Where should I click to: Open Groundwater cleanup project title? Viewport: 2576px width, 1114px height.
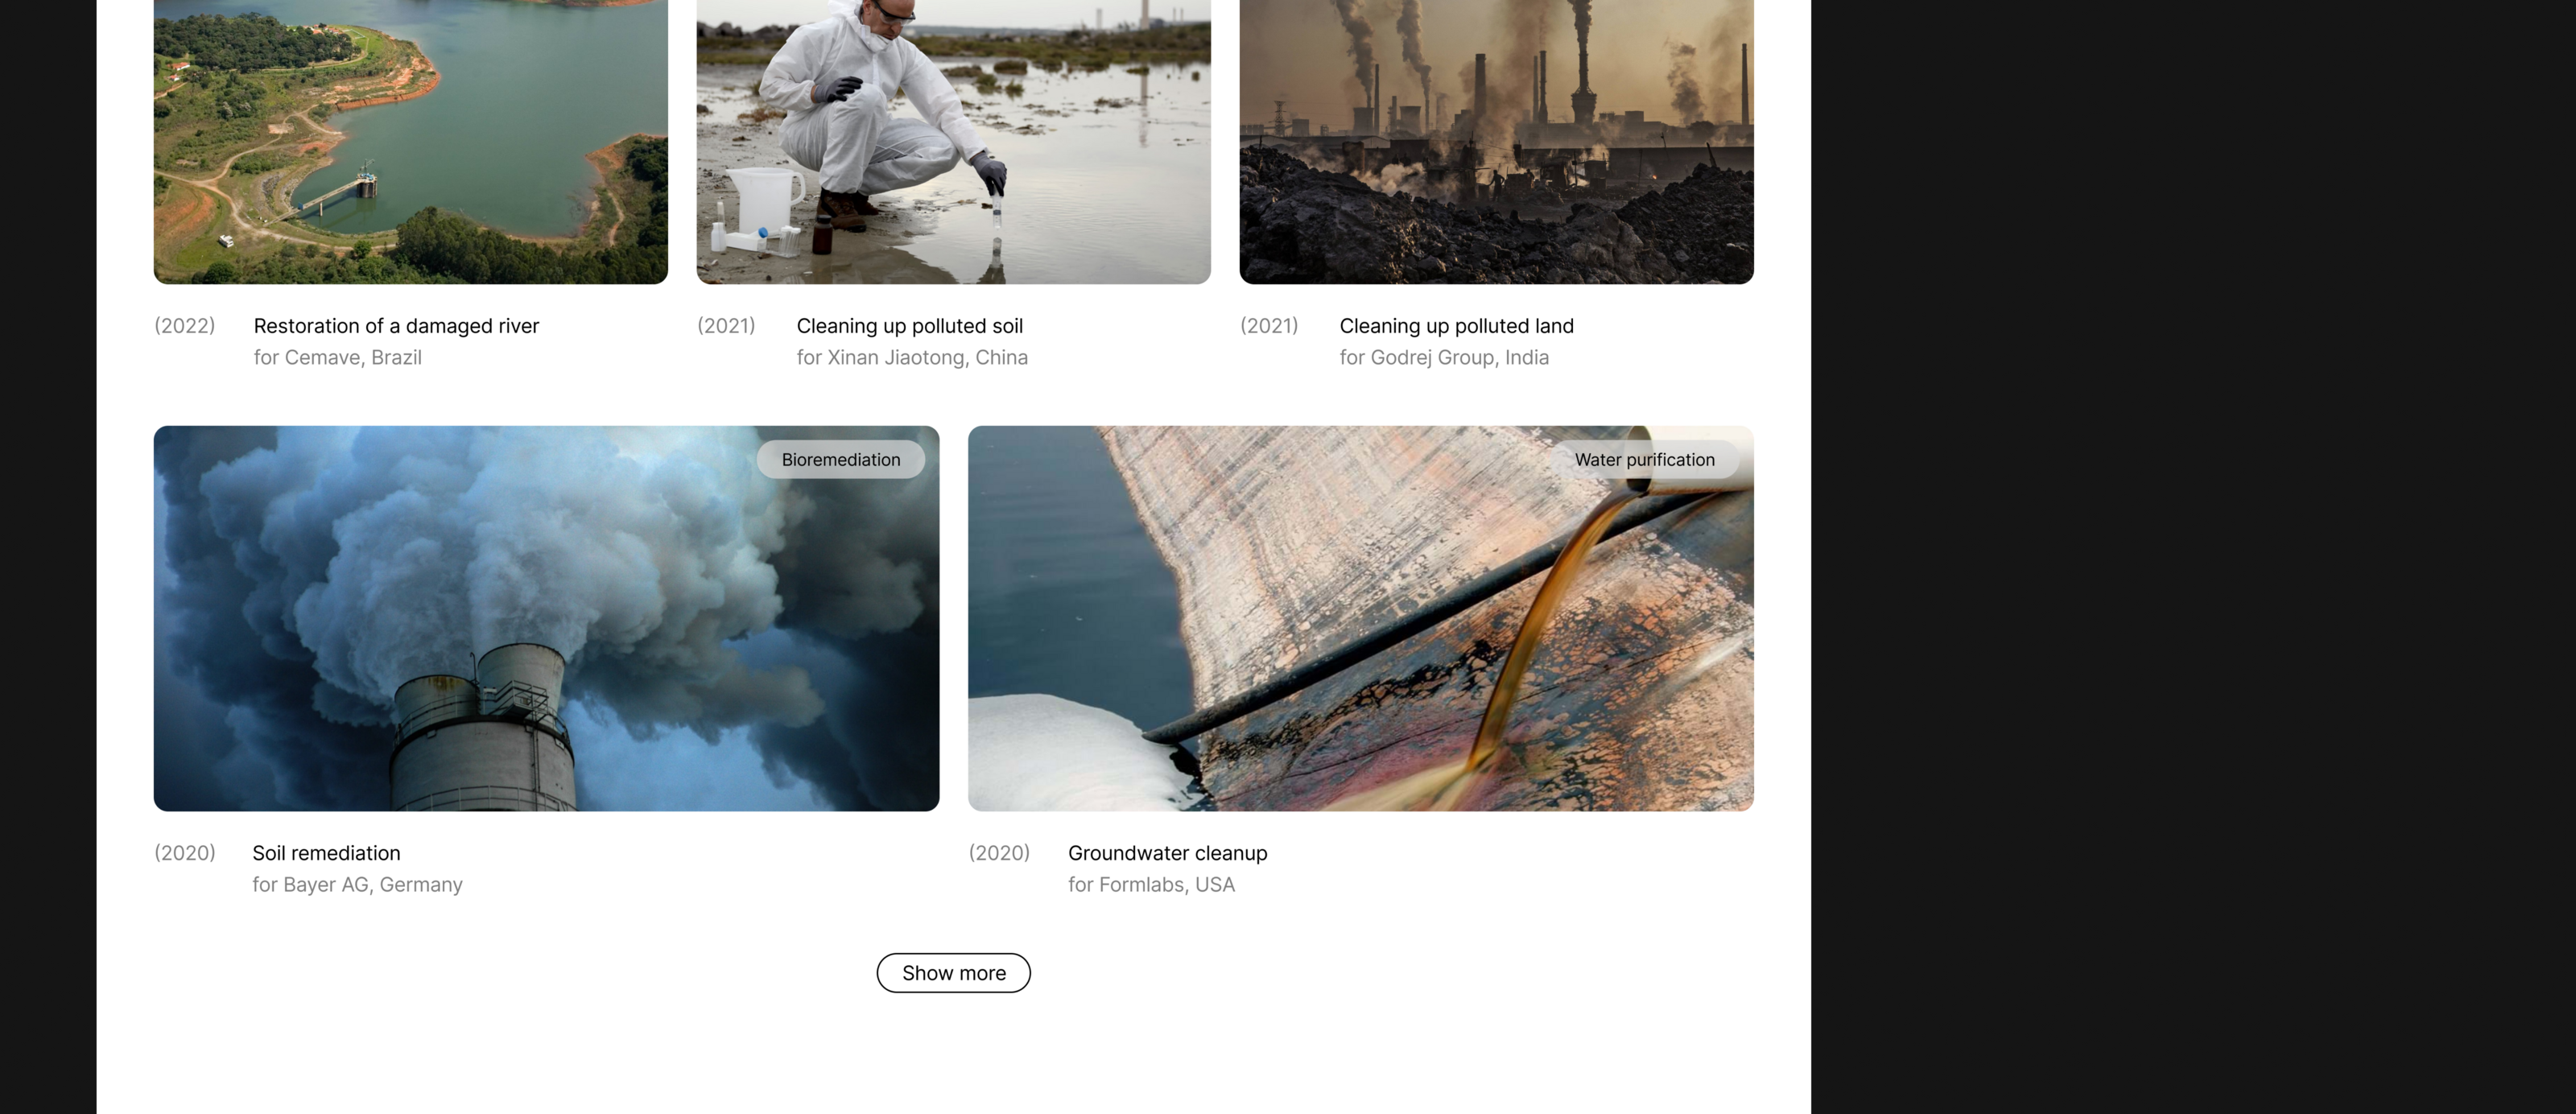[1167, 853]
